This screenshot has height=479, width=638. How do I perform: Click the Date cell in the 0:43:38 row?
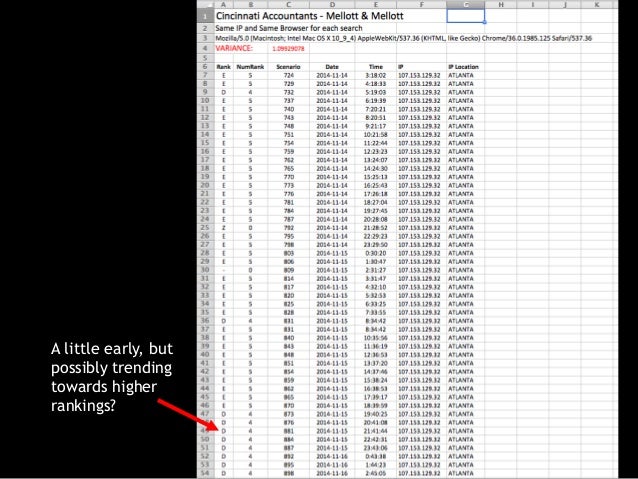tap(332, 456)
